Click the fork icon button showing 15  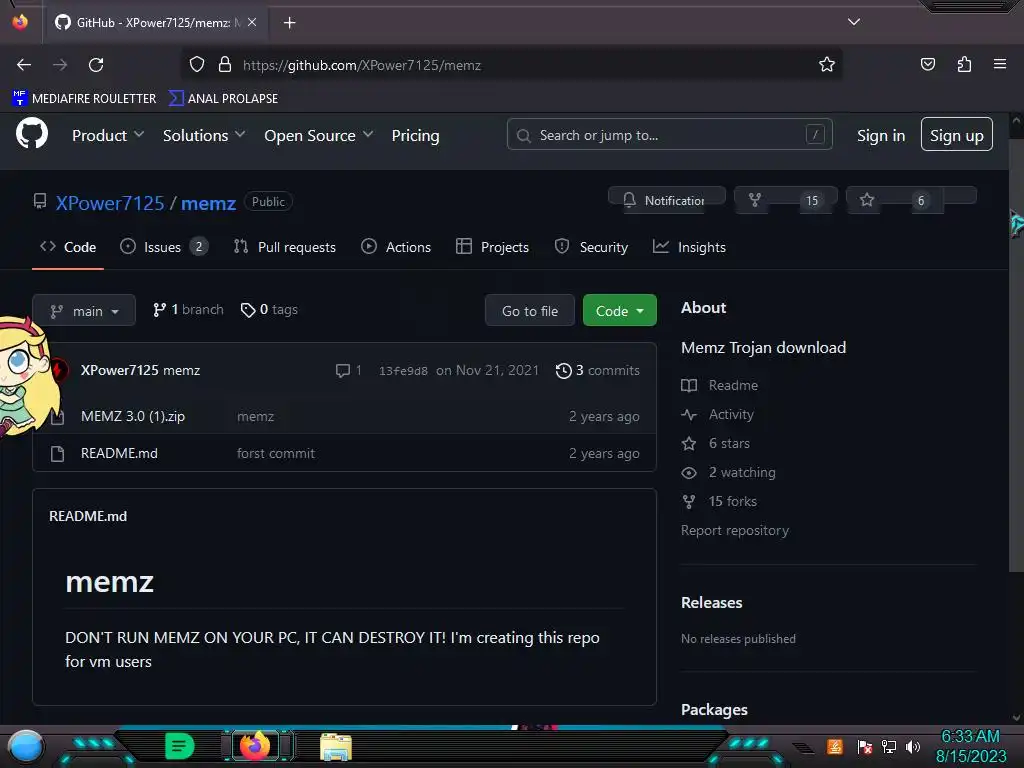(x=786, y=200)
